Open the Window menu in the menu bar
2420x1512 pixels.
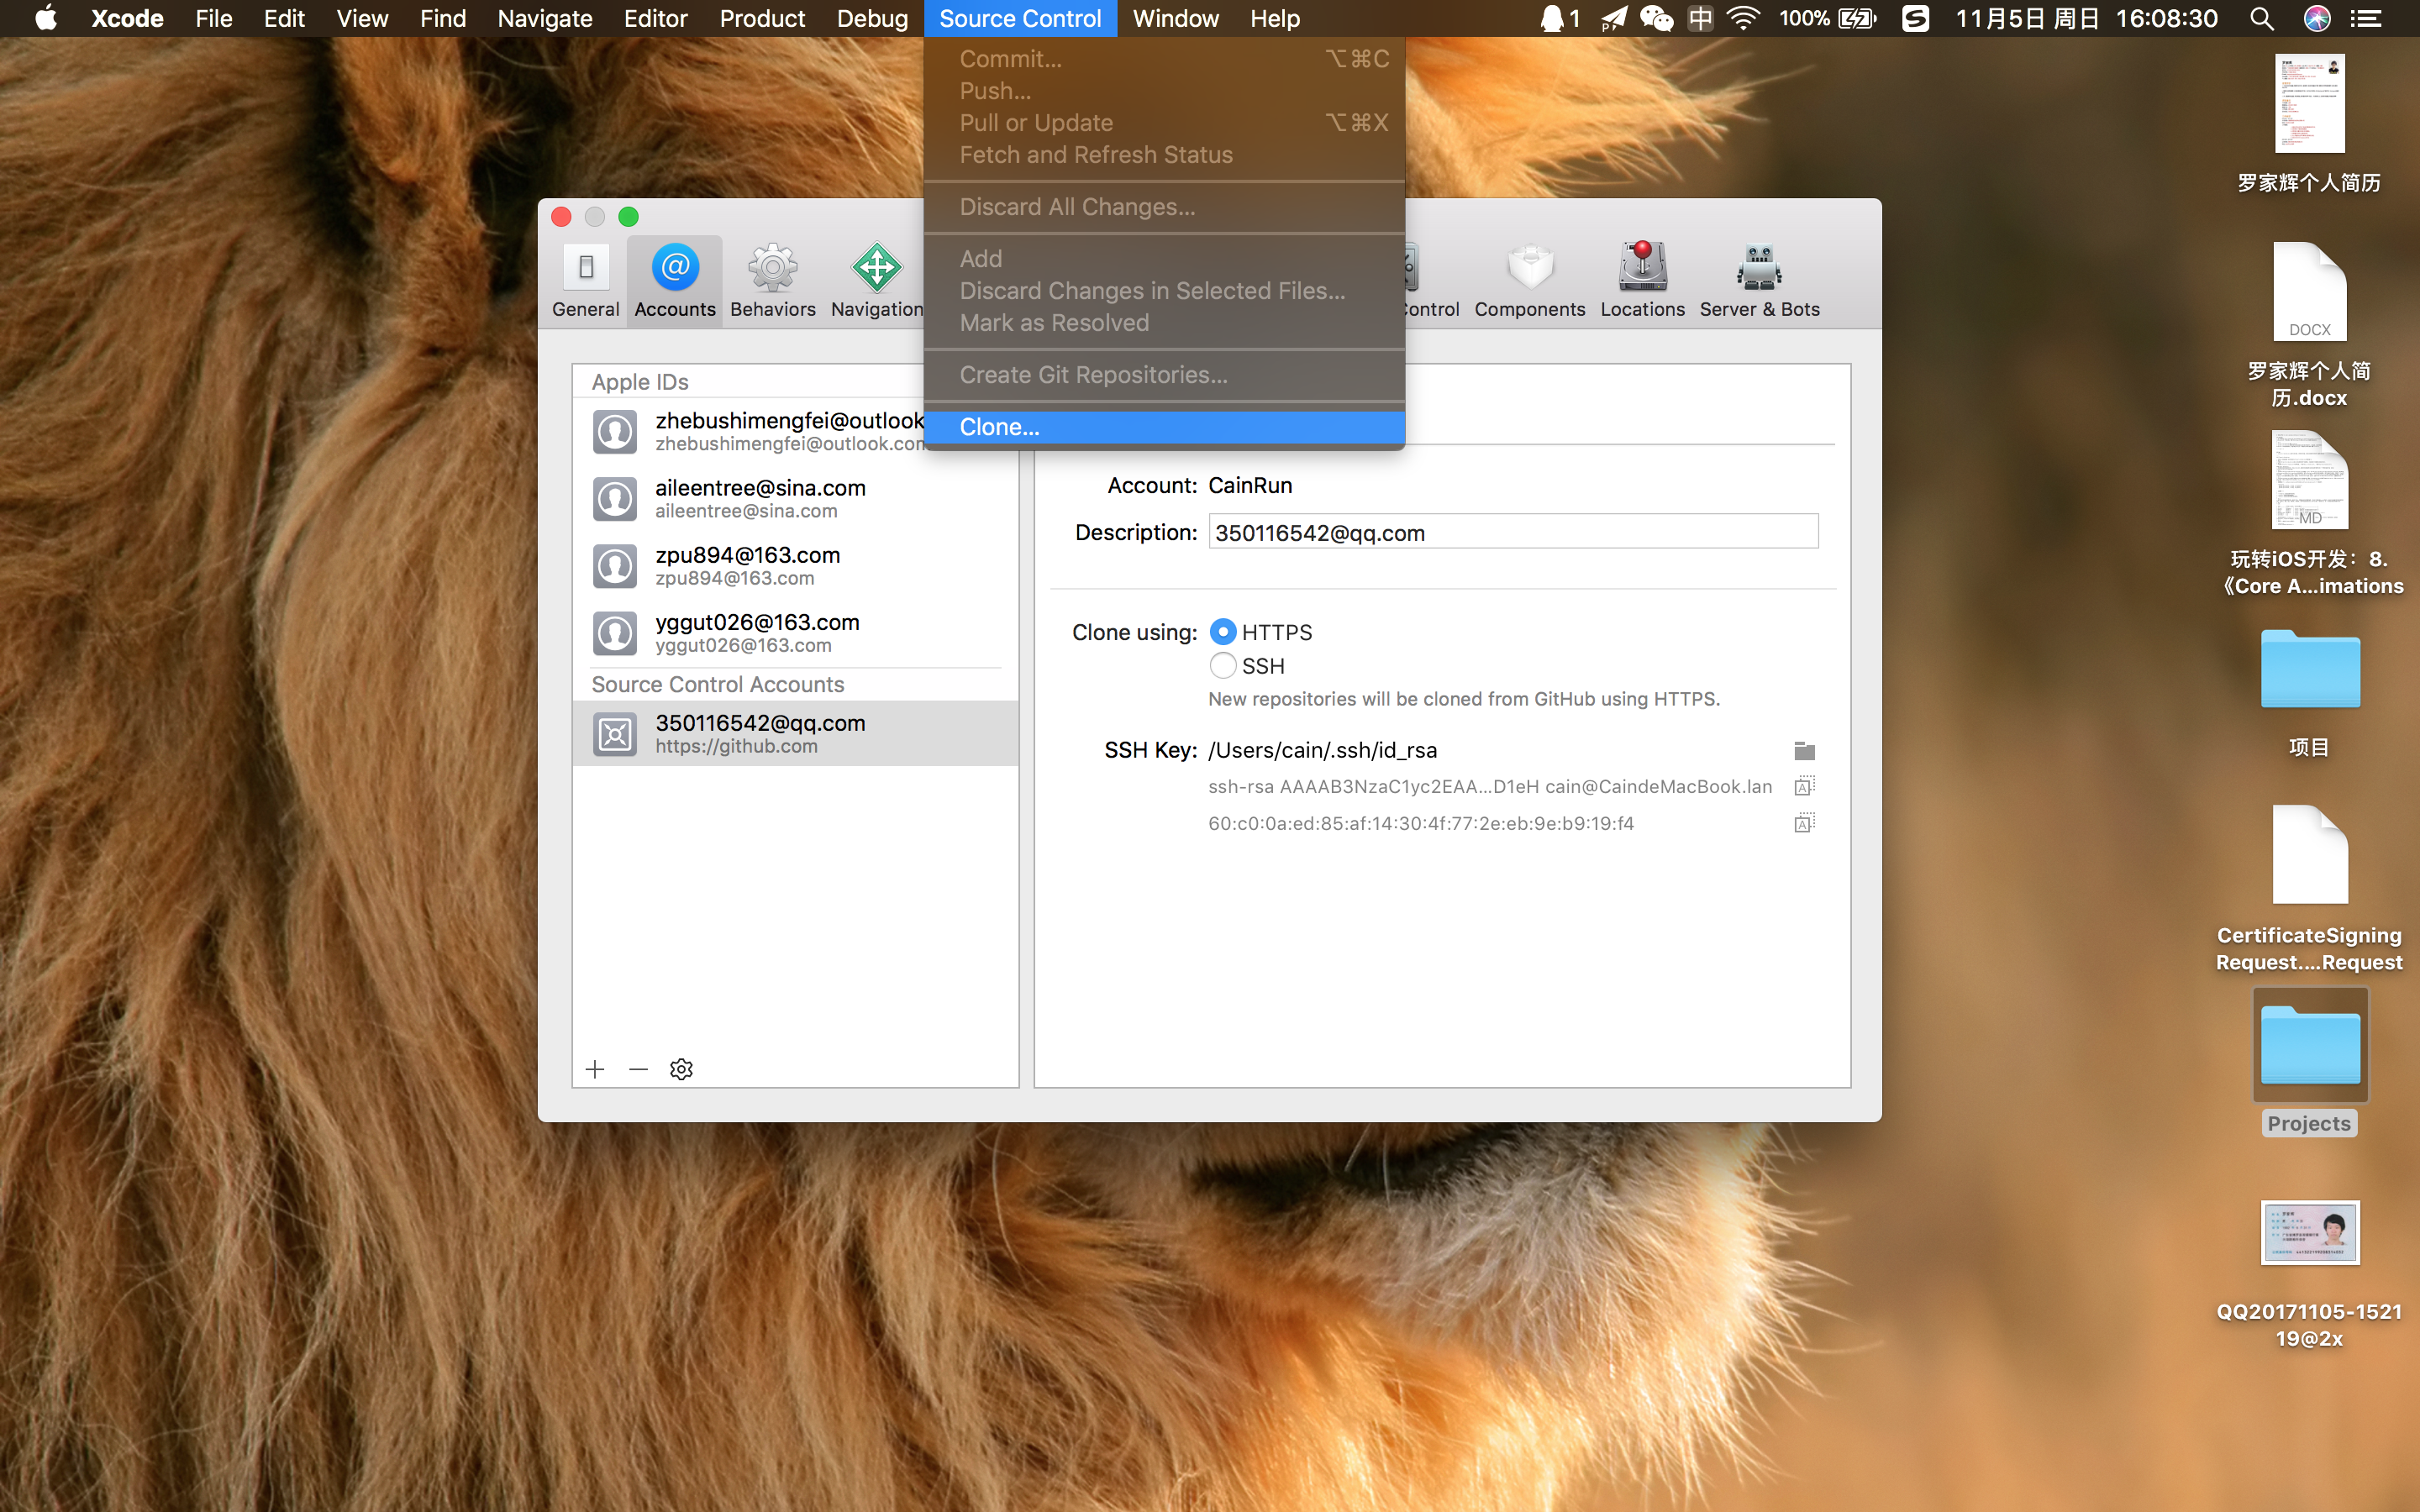[x=1175, y=19]
